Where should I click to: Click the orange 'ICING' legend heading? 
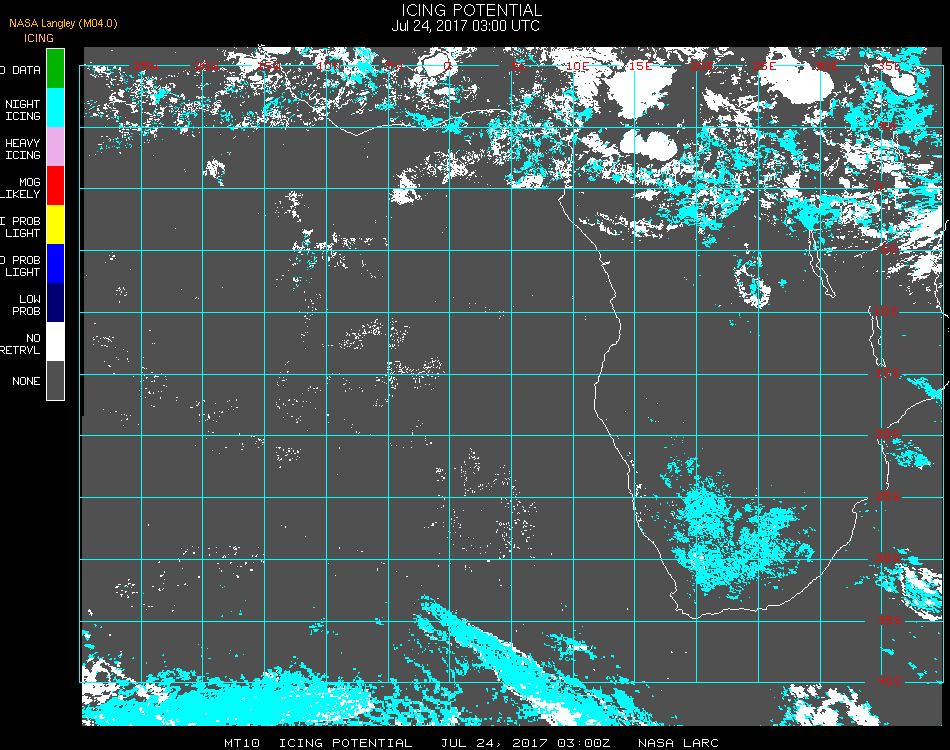point(39,38)
